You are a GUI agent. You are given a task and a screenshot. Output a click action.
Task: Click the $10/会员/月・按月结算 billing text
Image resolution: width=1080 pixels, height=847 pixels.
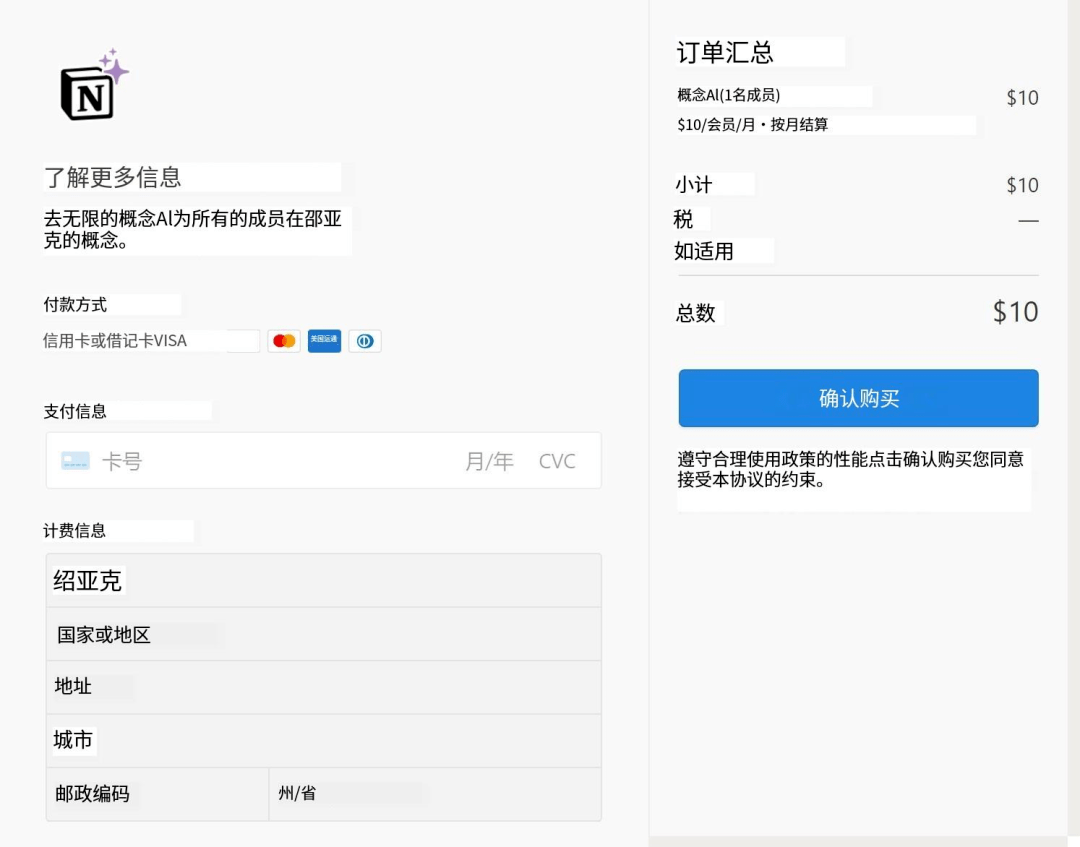(753, 125)
